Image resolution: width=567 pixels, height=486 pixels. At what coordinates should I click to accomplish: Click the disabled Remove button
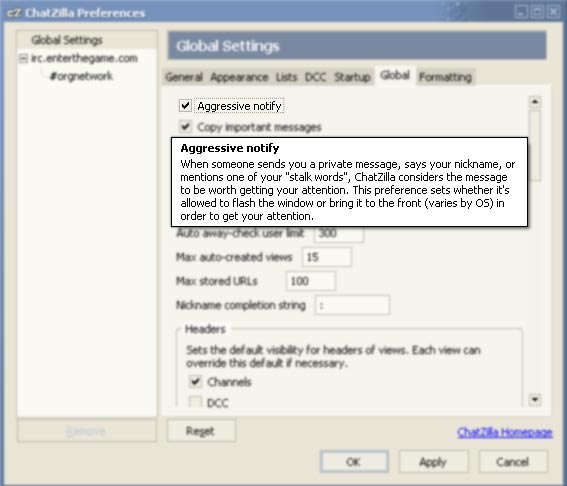tap(87, 431)
